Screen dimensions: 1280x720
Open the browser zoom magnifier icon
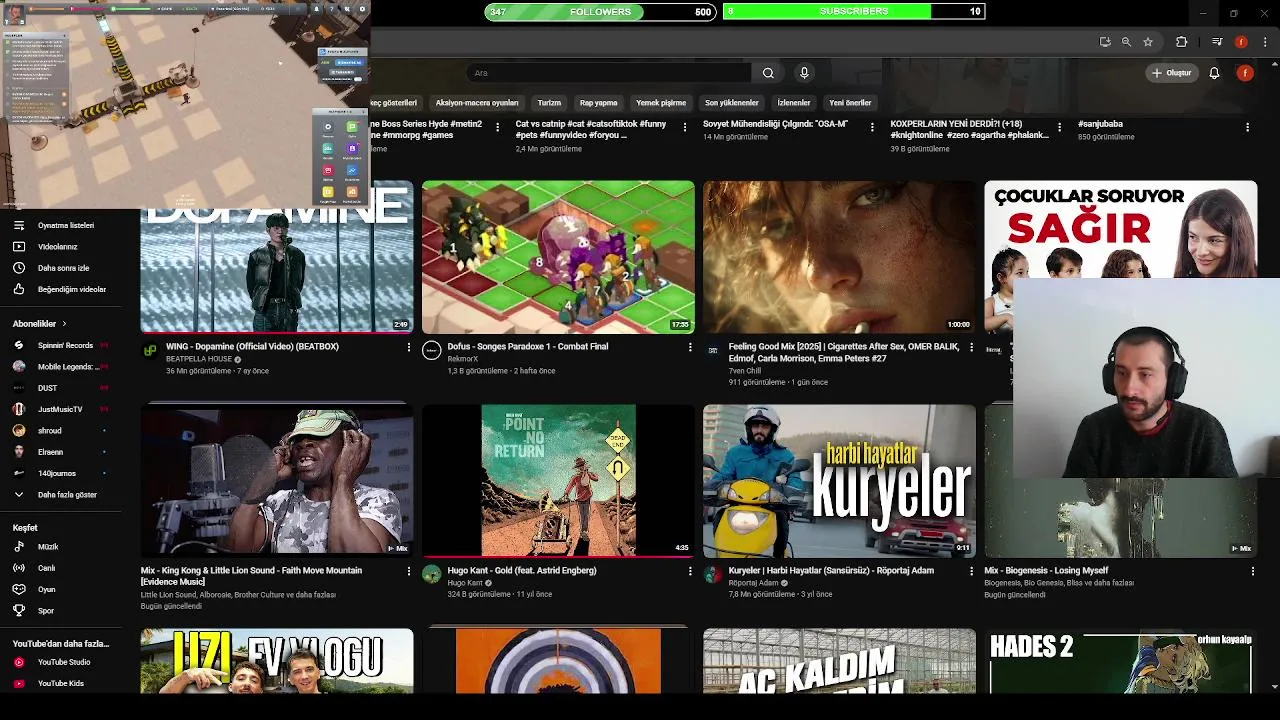tap(1126, 42)
